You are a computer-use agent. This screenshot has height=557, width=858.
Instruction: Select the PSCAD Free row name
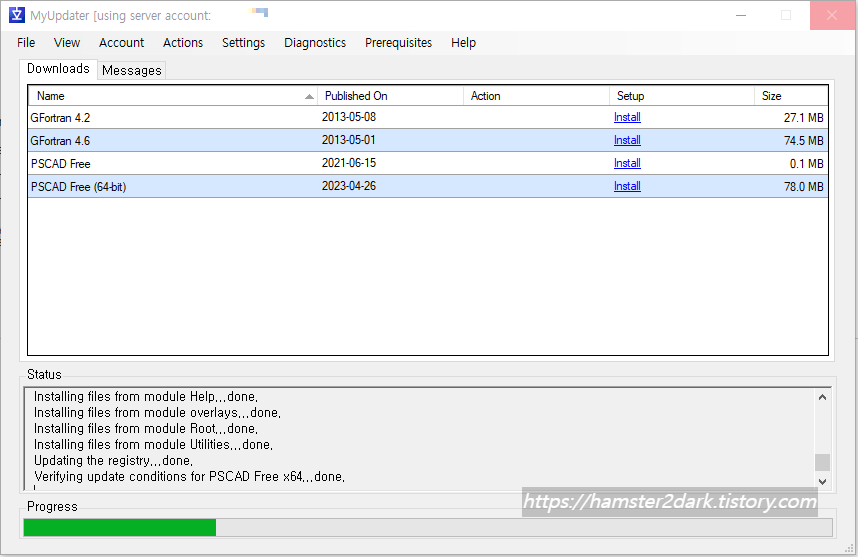(60, 164)
